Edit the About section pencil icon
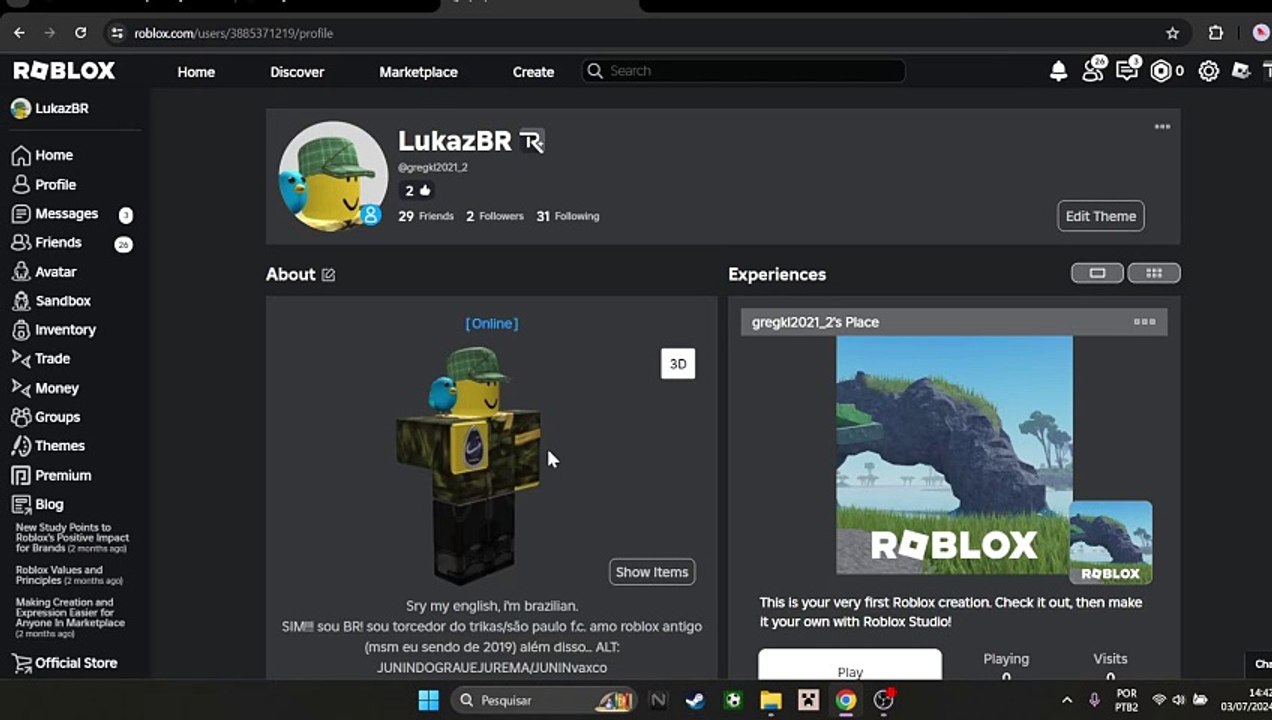Viewport: 1272px width, 720px height. [328, 274]
